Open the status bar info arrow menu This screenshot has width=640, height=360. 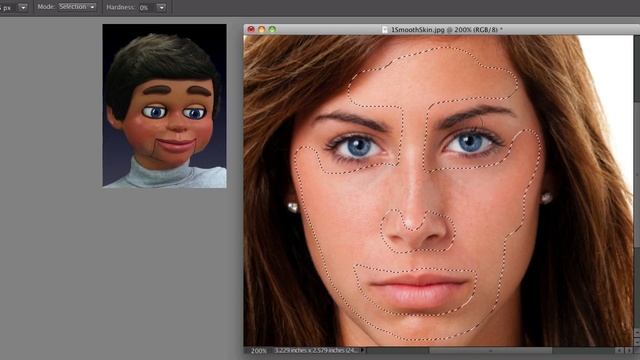pos(362,350)
